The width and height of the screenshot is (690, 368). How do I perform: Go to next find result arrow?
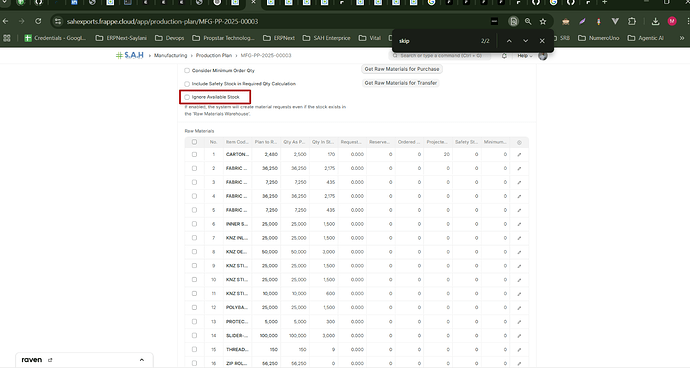pos(525,41)
